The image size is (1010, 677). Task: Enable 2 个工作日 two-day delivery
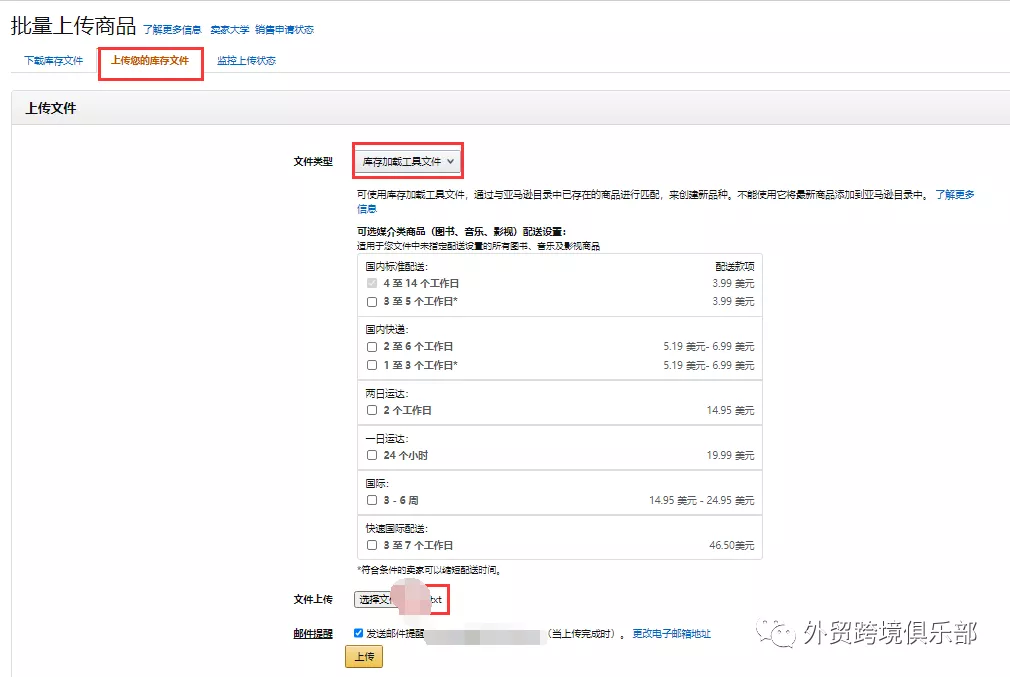(x=372, y=410)
